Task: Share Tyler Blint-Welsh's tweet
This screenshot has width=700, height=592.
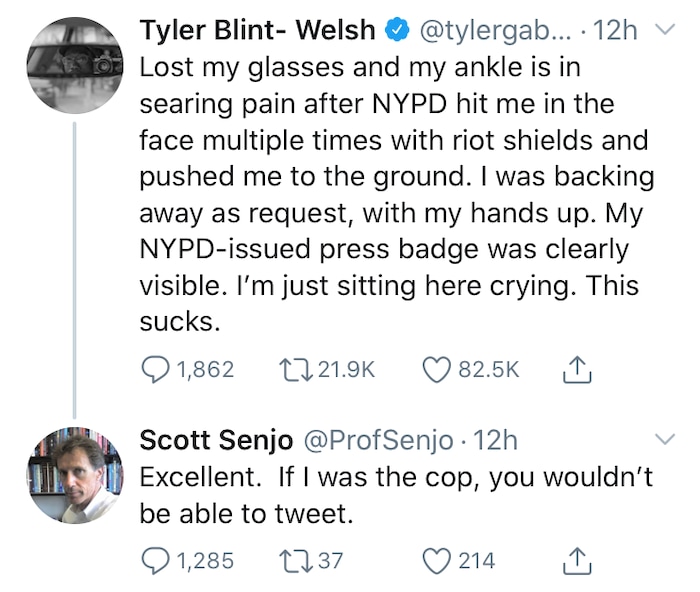Action: (579, 370)
